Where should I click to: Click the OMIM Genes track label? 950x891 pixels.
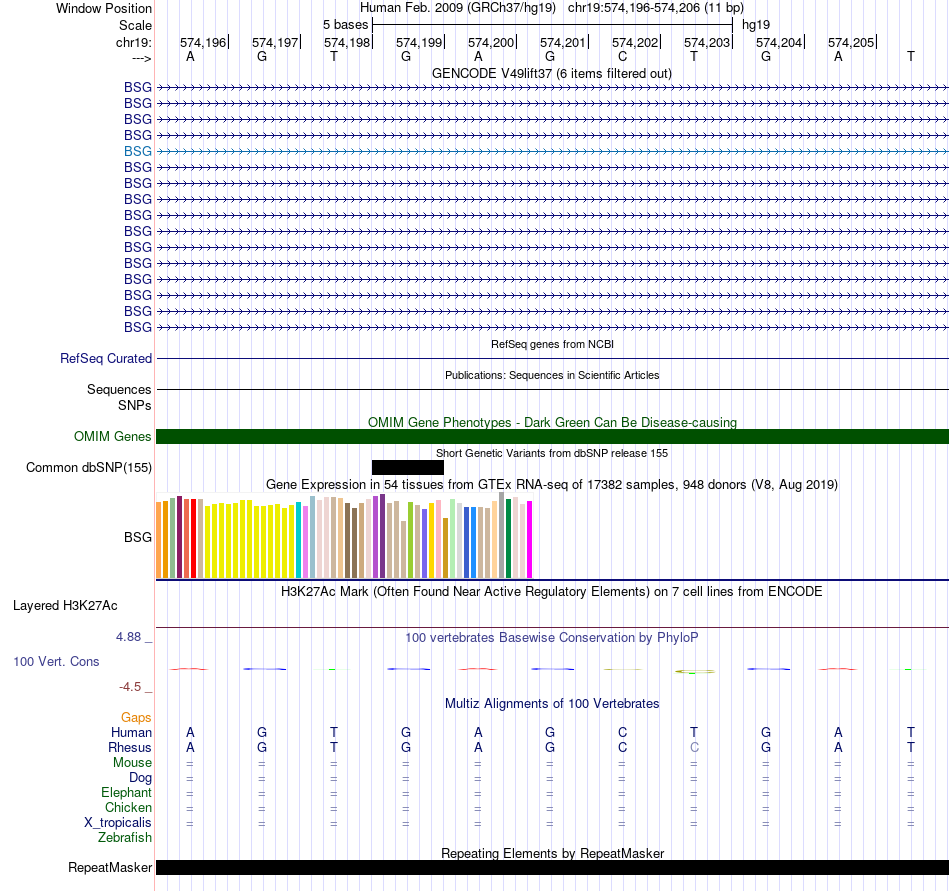click(x=112, y=436)
